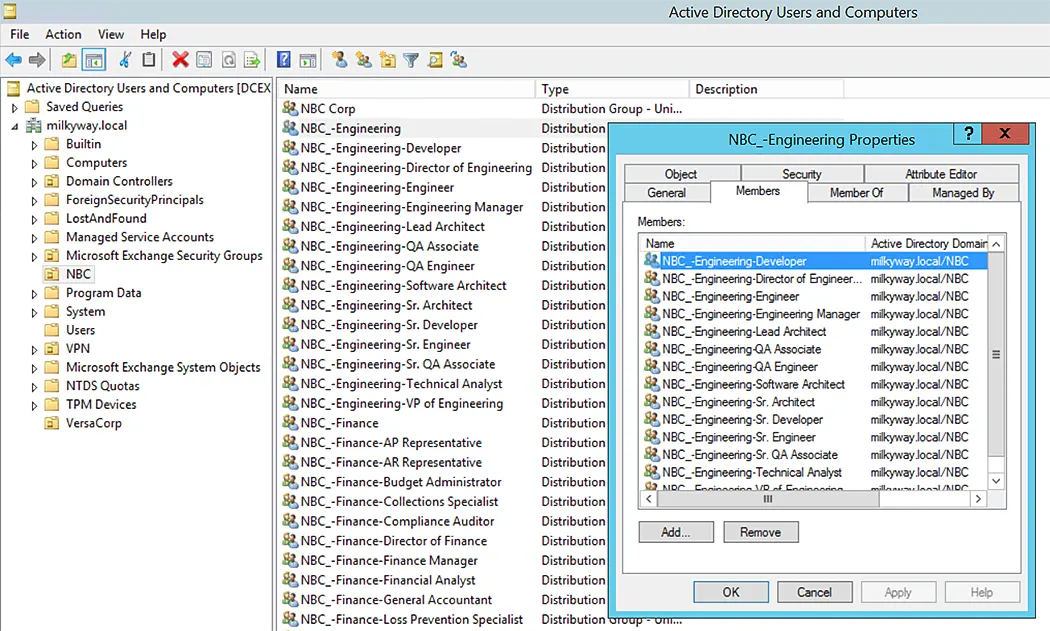The image size is (1050, 631).
Task: Sort main list by the Type column header
Action: coord(611,89)
